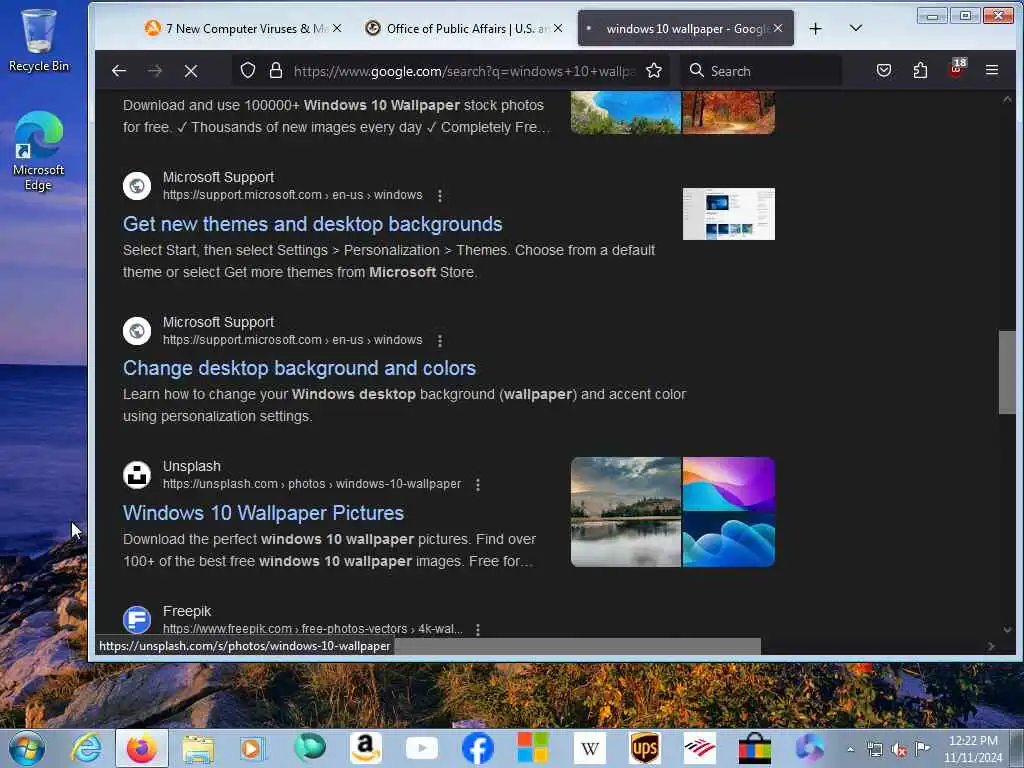Screen dimensions: 1024x768
Task: Close the windows 10 wallpaper tab
Action: tap(778, 28)
